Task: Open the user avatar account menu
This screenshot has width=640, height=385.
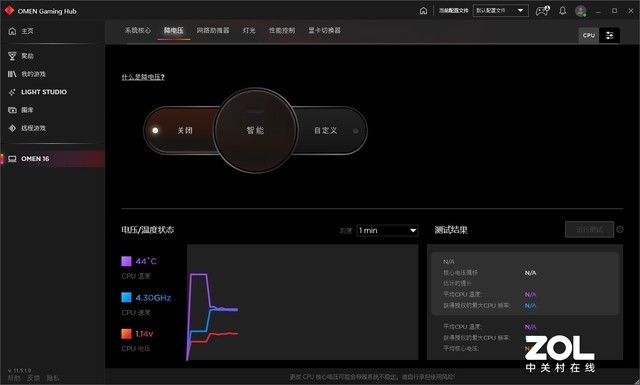Action: 580,11
